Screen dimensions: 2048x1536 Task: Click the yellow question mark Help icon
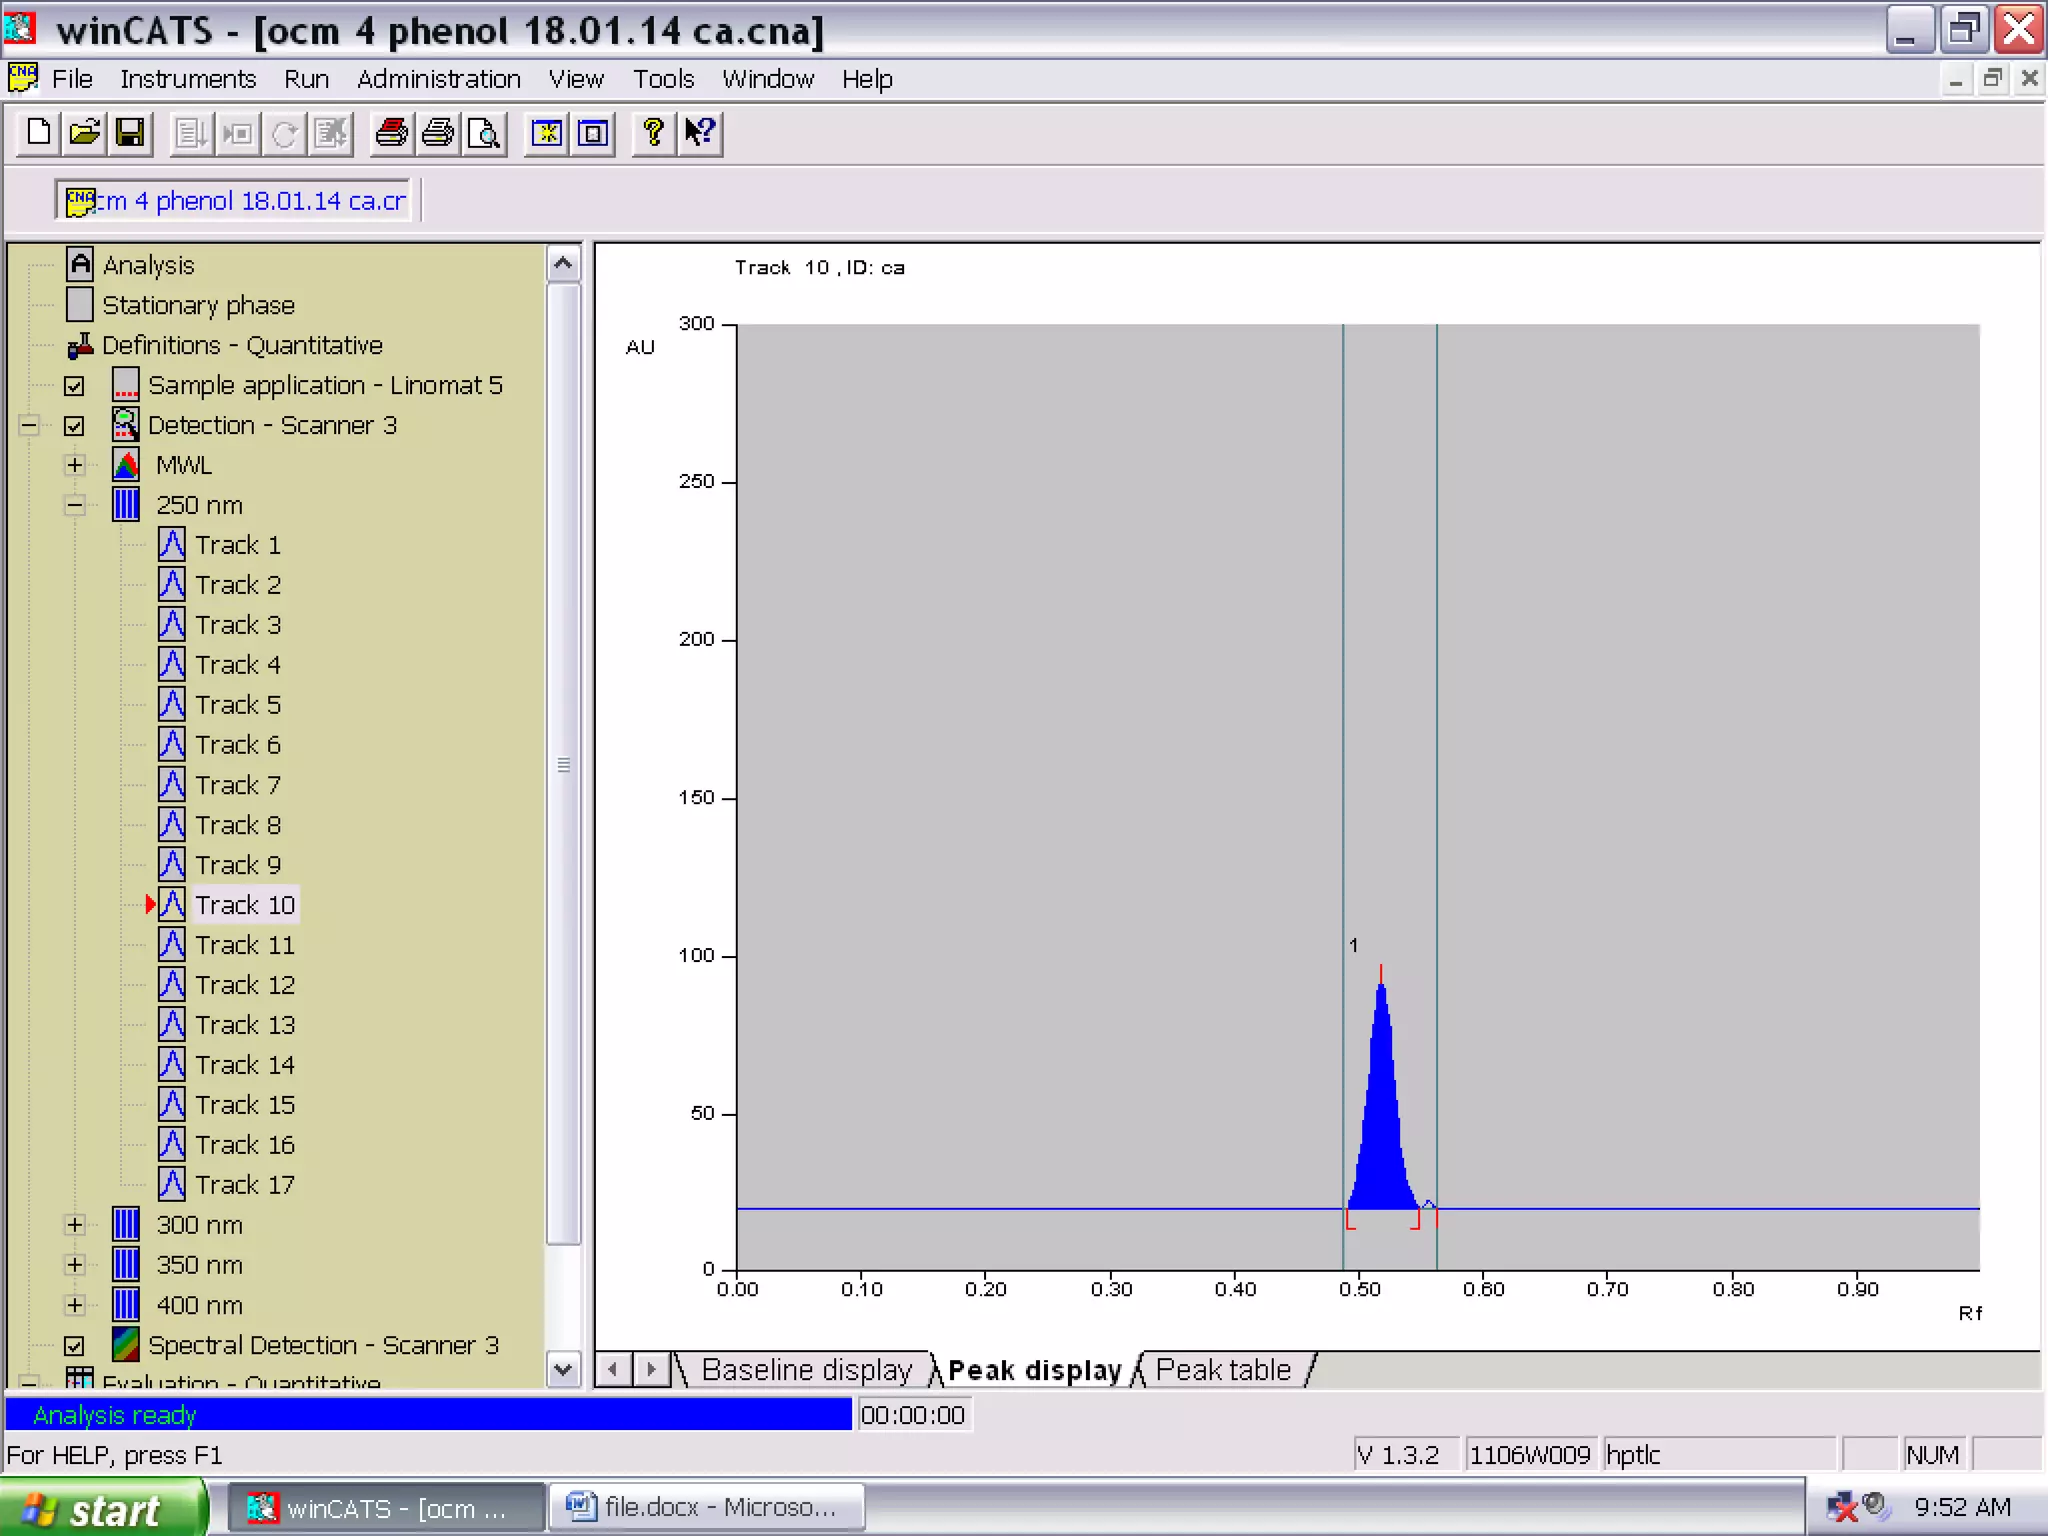[x=653, y=133]
